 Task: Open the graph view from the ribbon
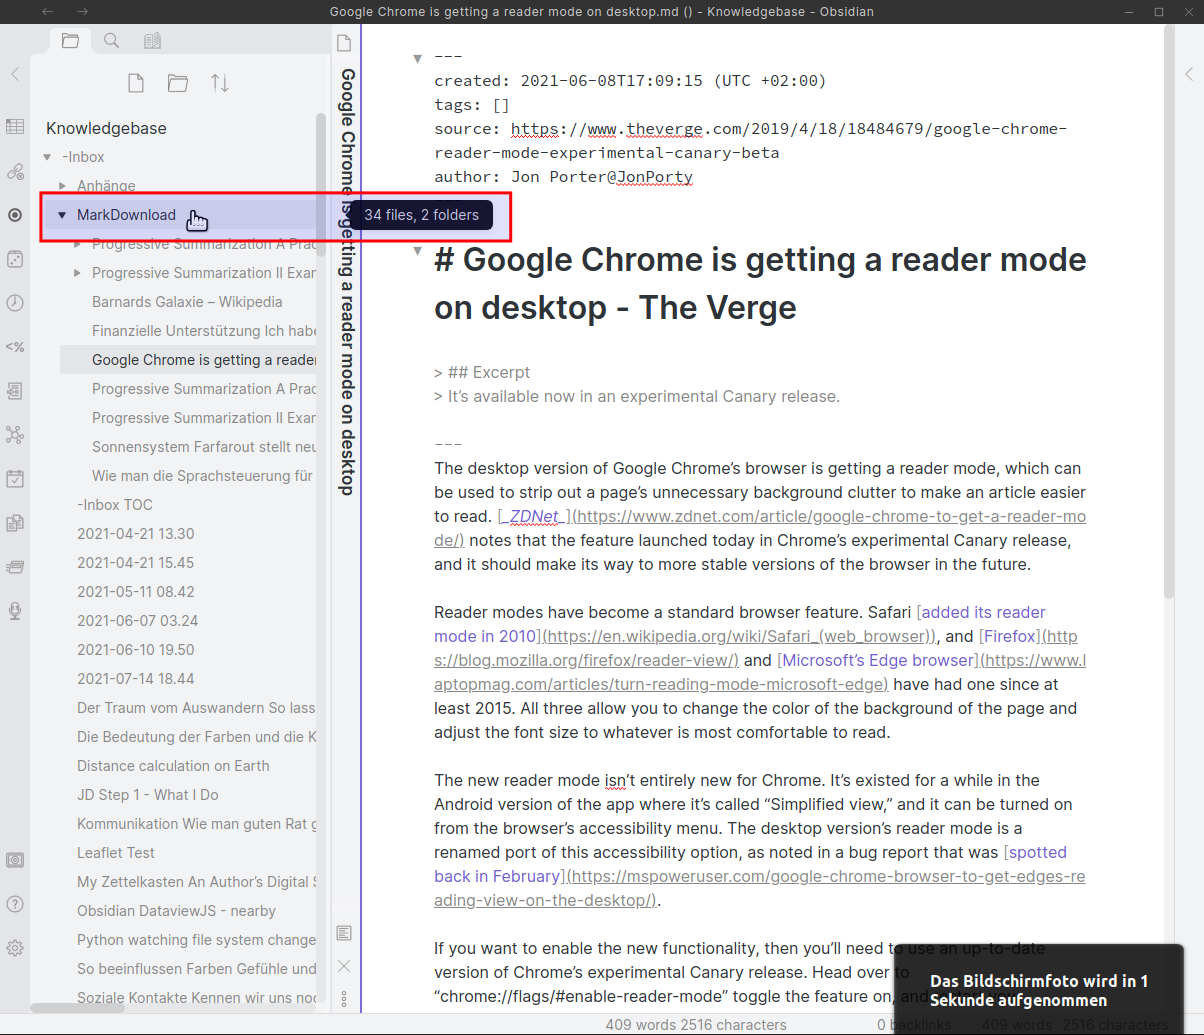pos(15,435)
